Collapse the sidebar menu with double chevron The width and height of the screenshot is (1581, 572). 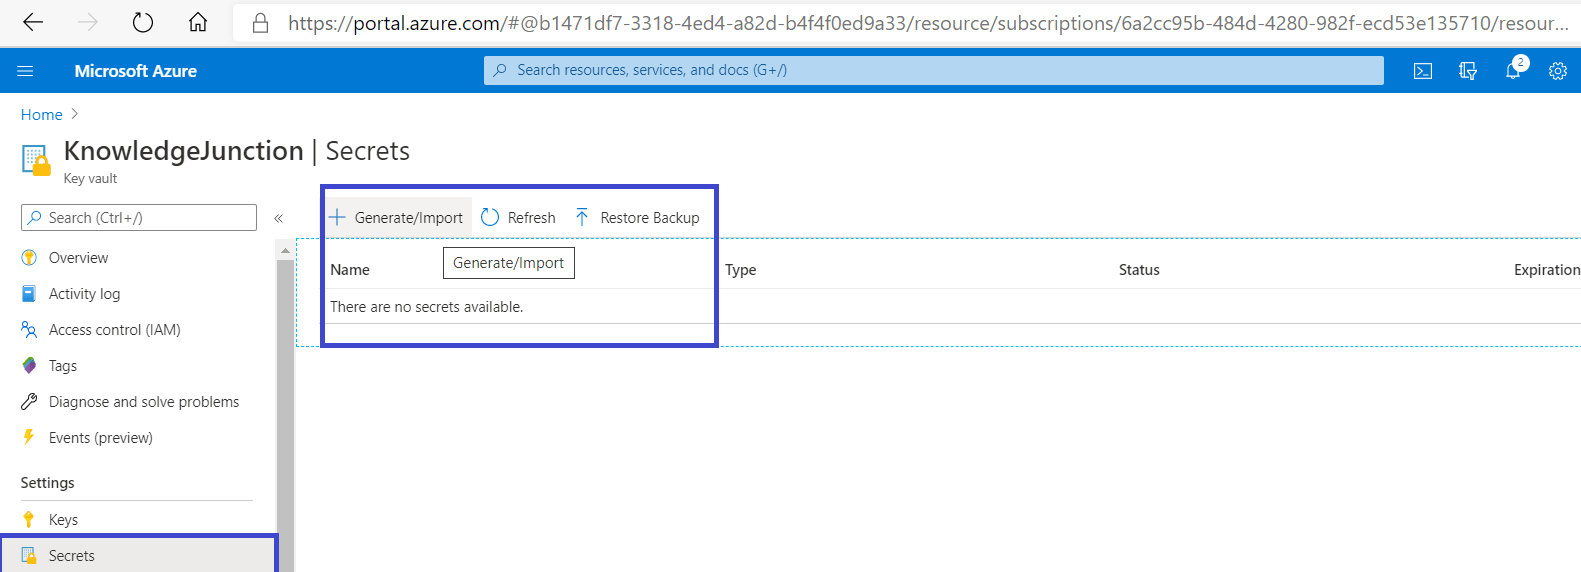tap(279, 218)
